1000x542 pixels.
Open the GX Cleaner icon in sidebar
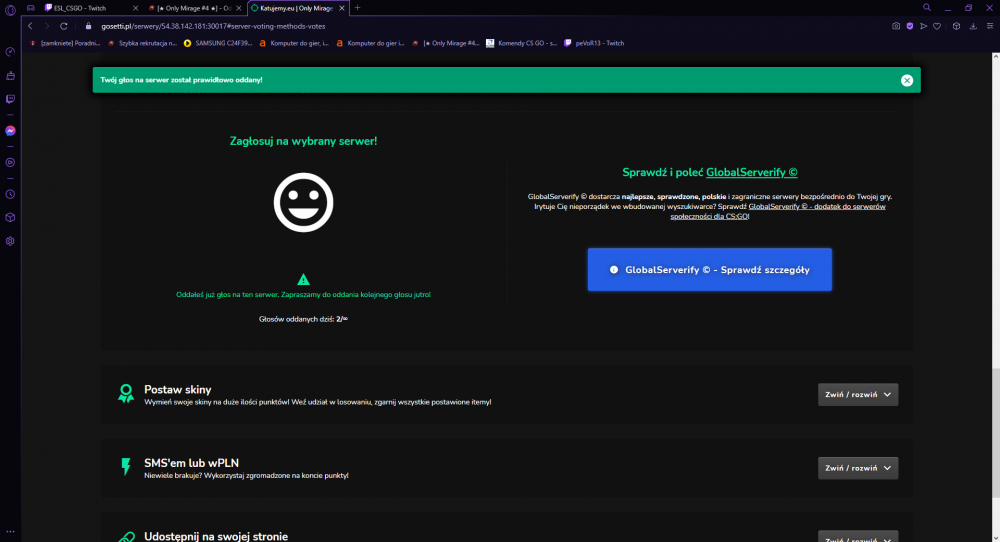coord(10,76)
